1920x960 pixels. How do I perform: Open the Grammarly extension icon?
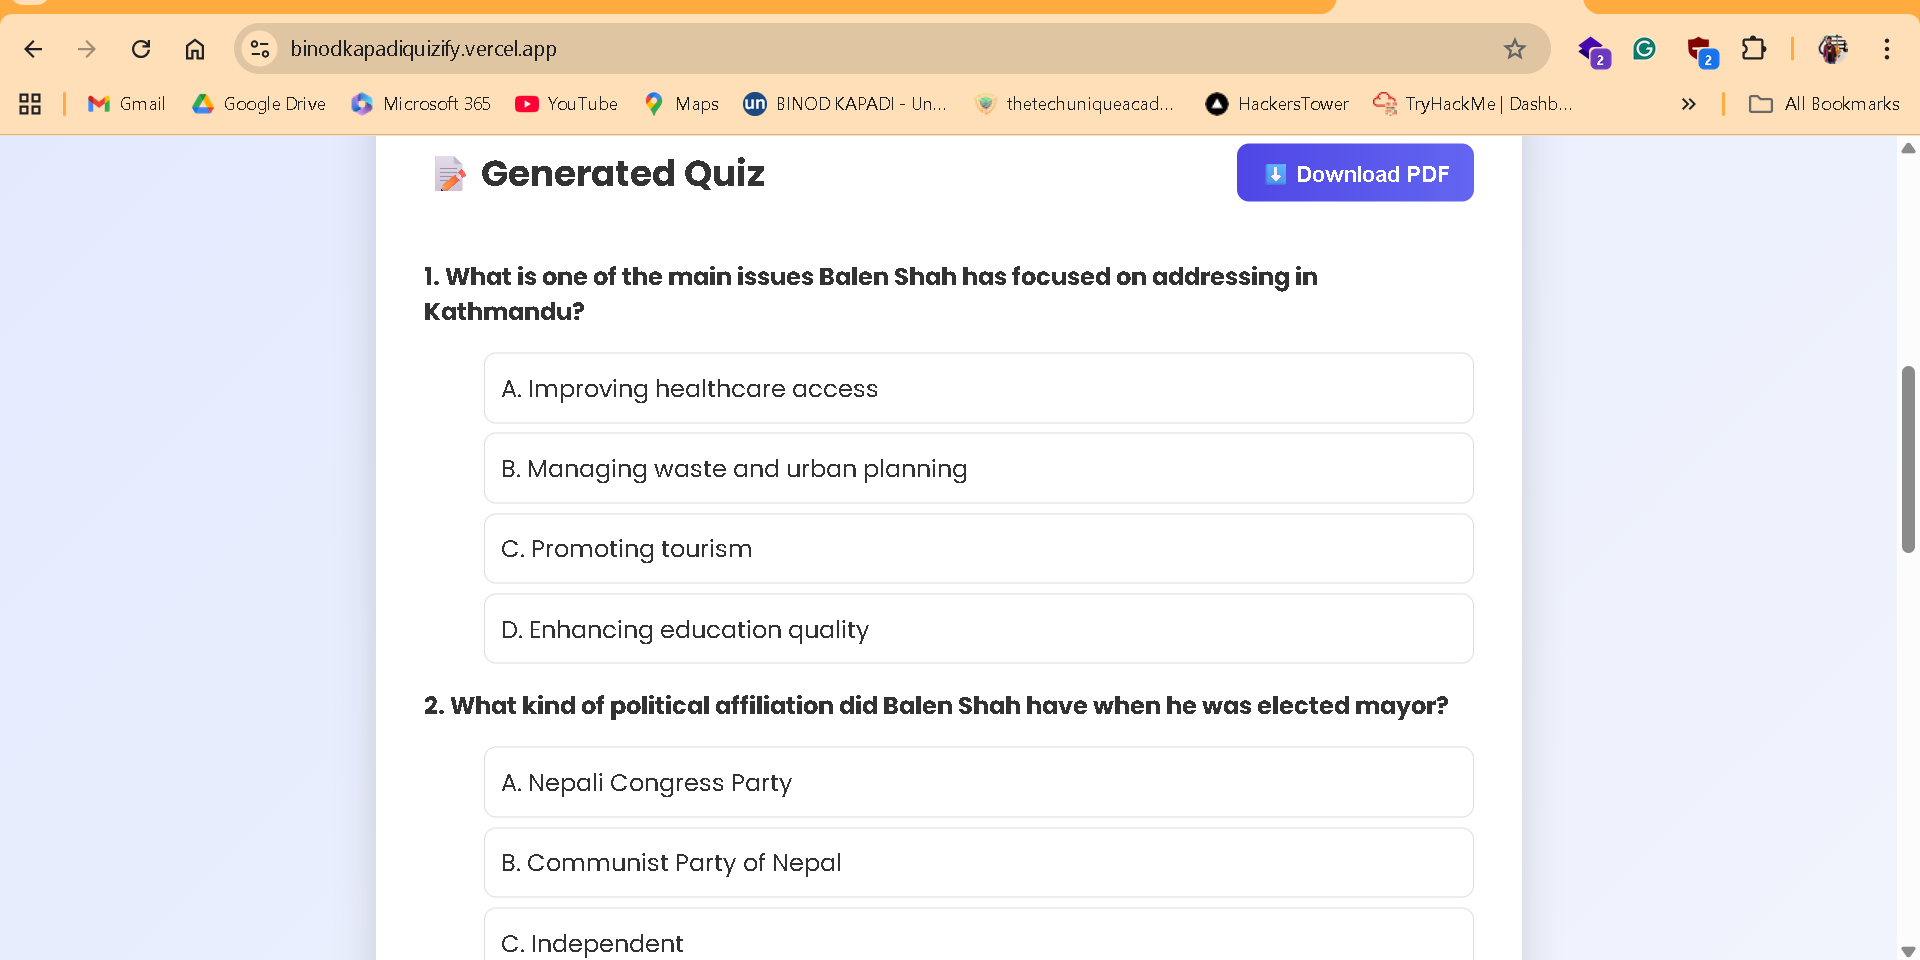[1644, 48]
